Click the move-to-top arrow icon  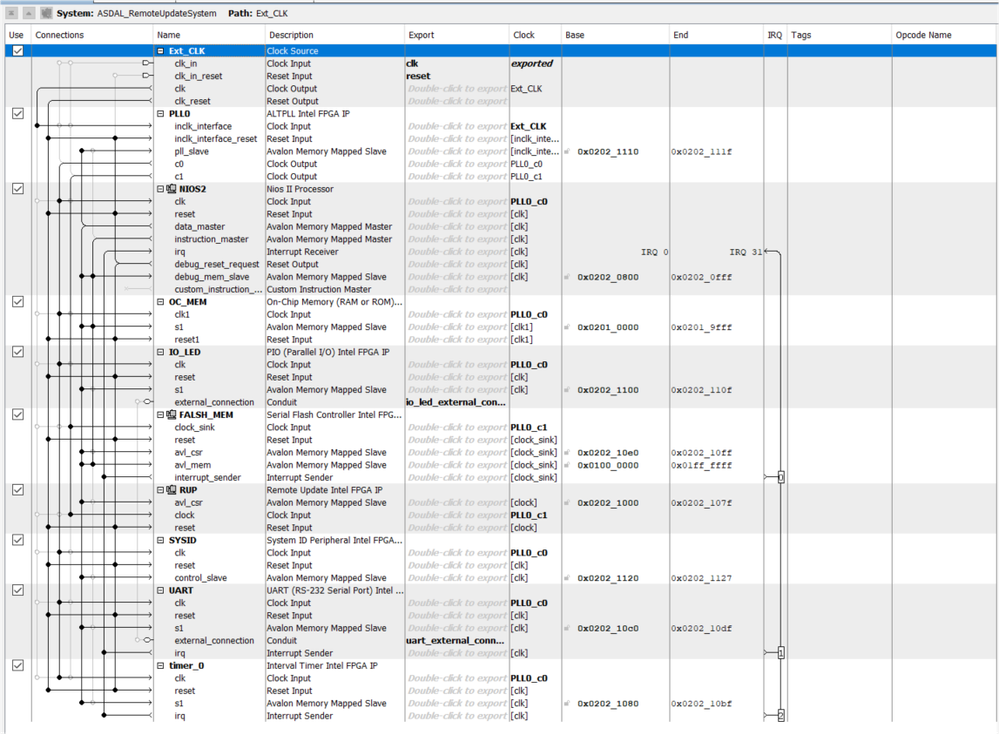12,13
